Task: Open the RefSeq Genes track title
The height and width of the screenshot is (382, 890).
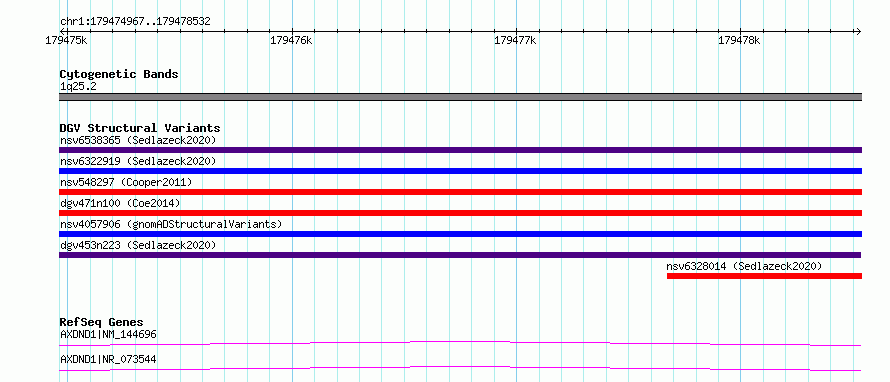Action: click(102, 322)
